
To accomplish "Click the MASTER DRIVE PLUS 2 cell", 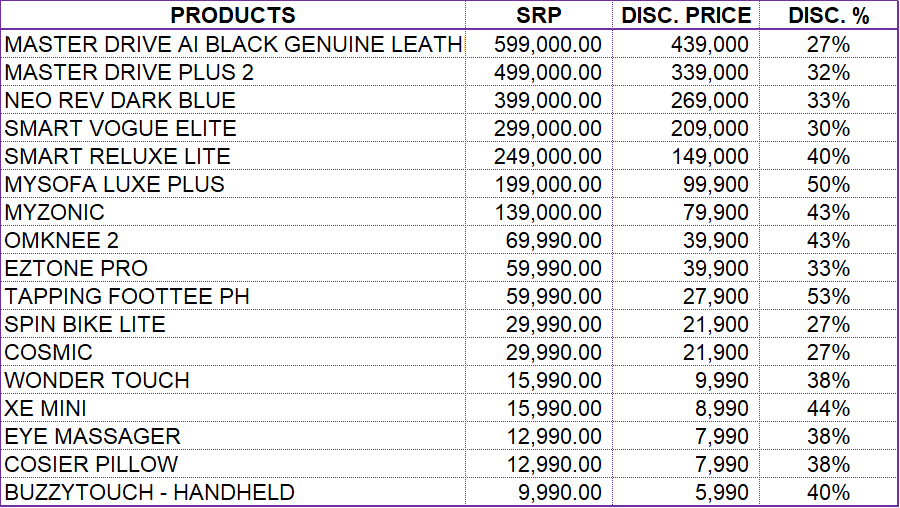I will point(233,72).
